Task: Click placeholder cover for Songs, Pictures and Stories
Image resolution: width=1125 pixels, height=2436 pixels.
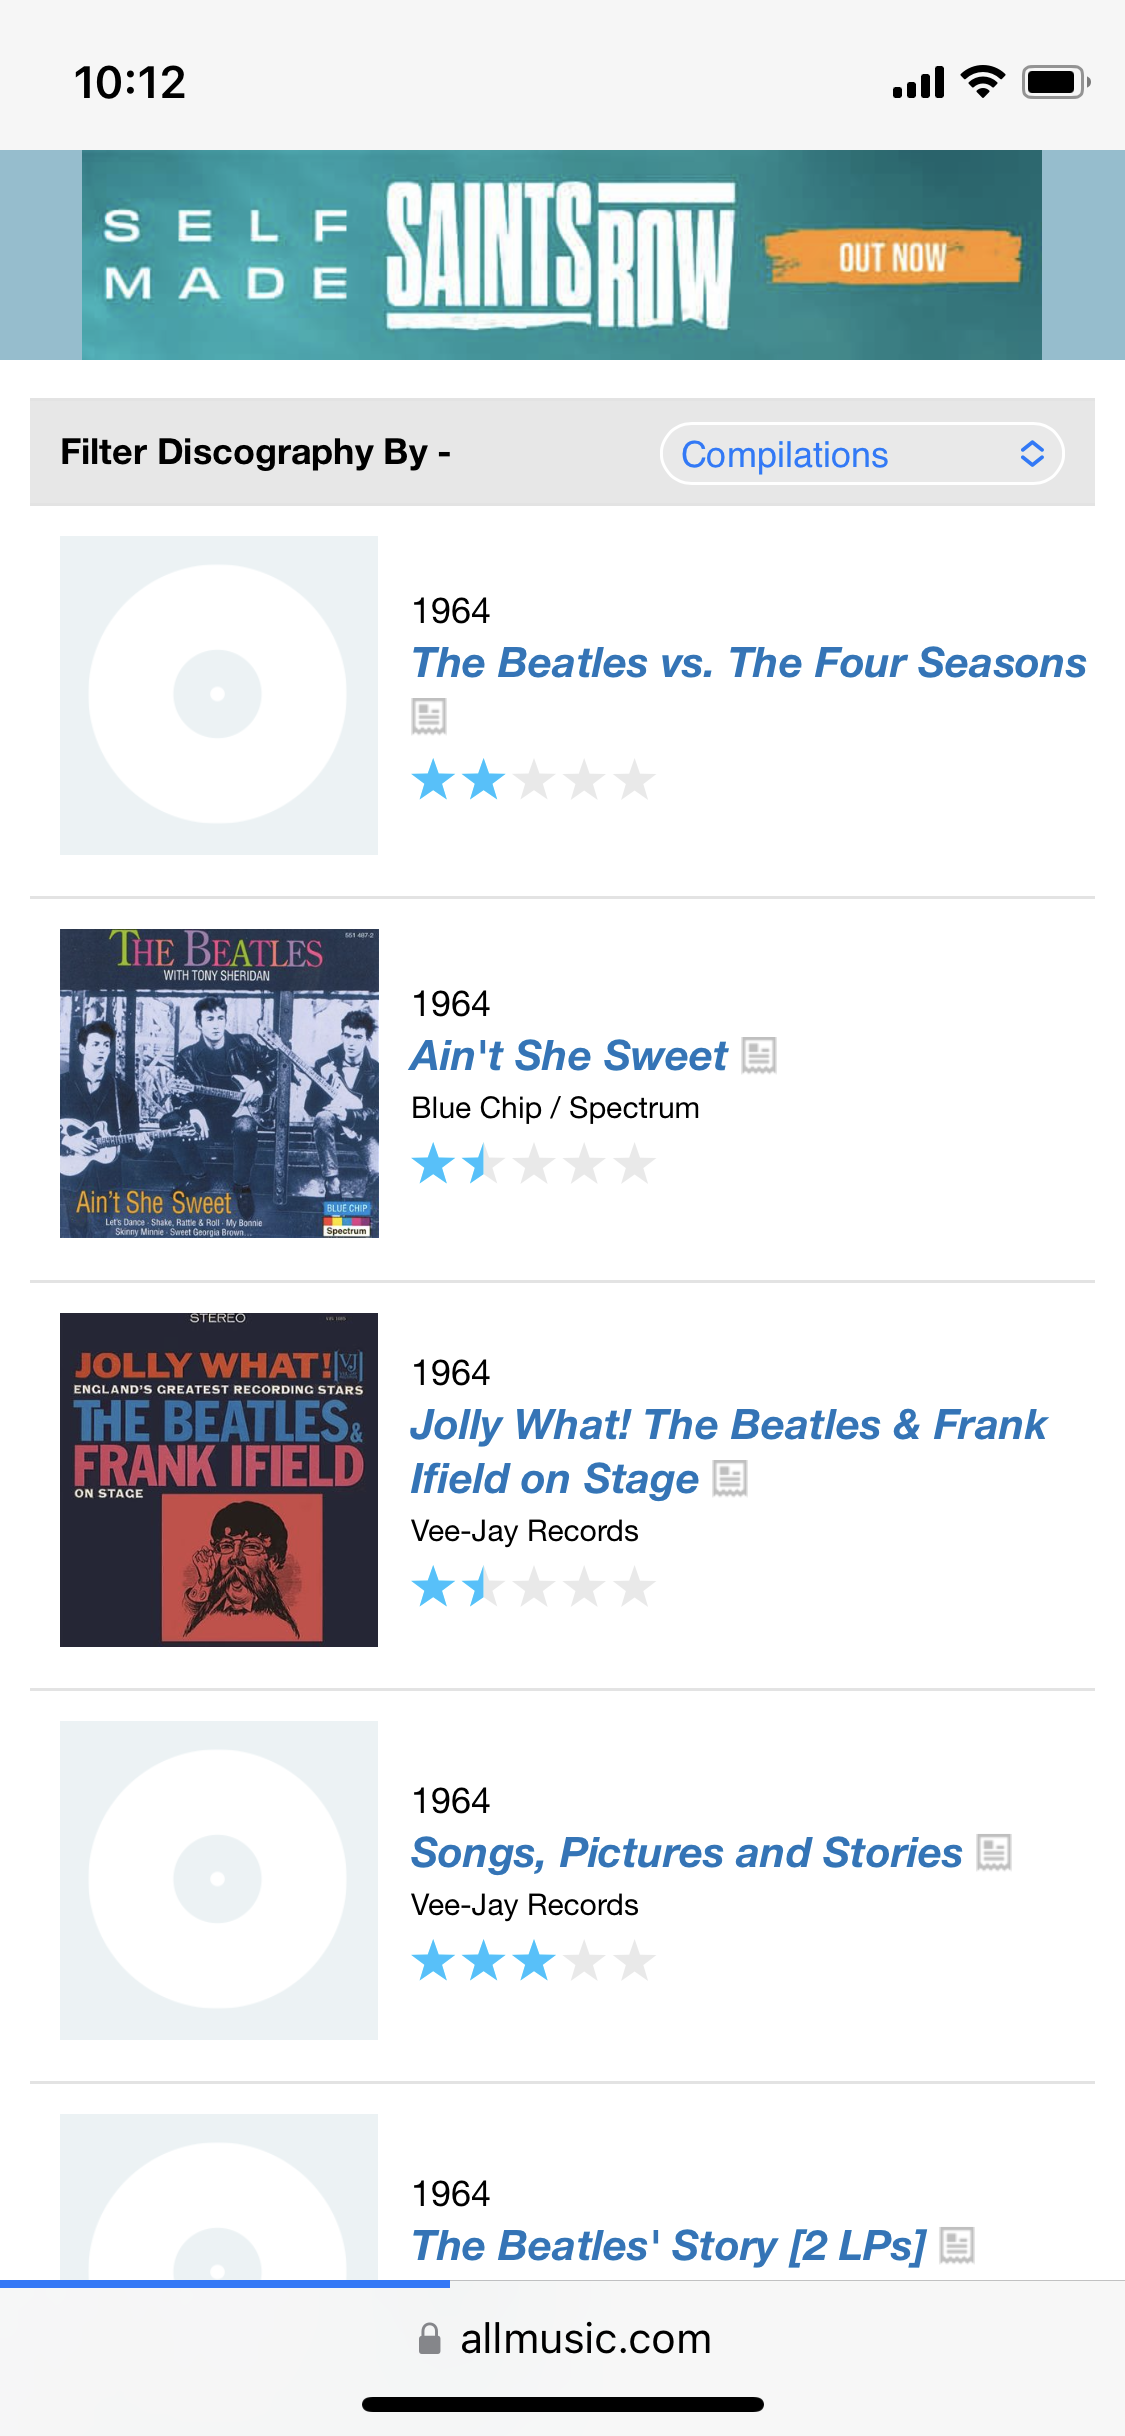Action: pos(219,1880)
